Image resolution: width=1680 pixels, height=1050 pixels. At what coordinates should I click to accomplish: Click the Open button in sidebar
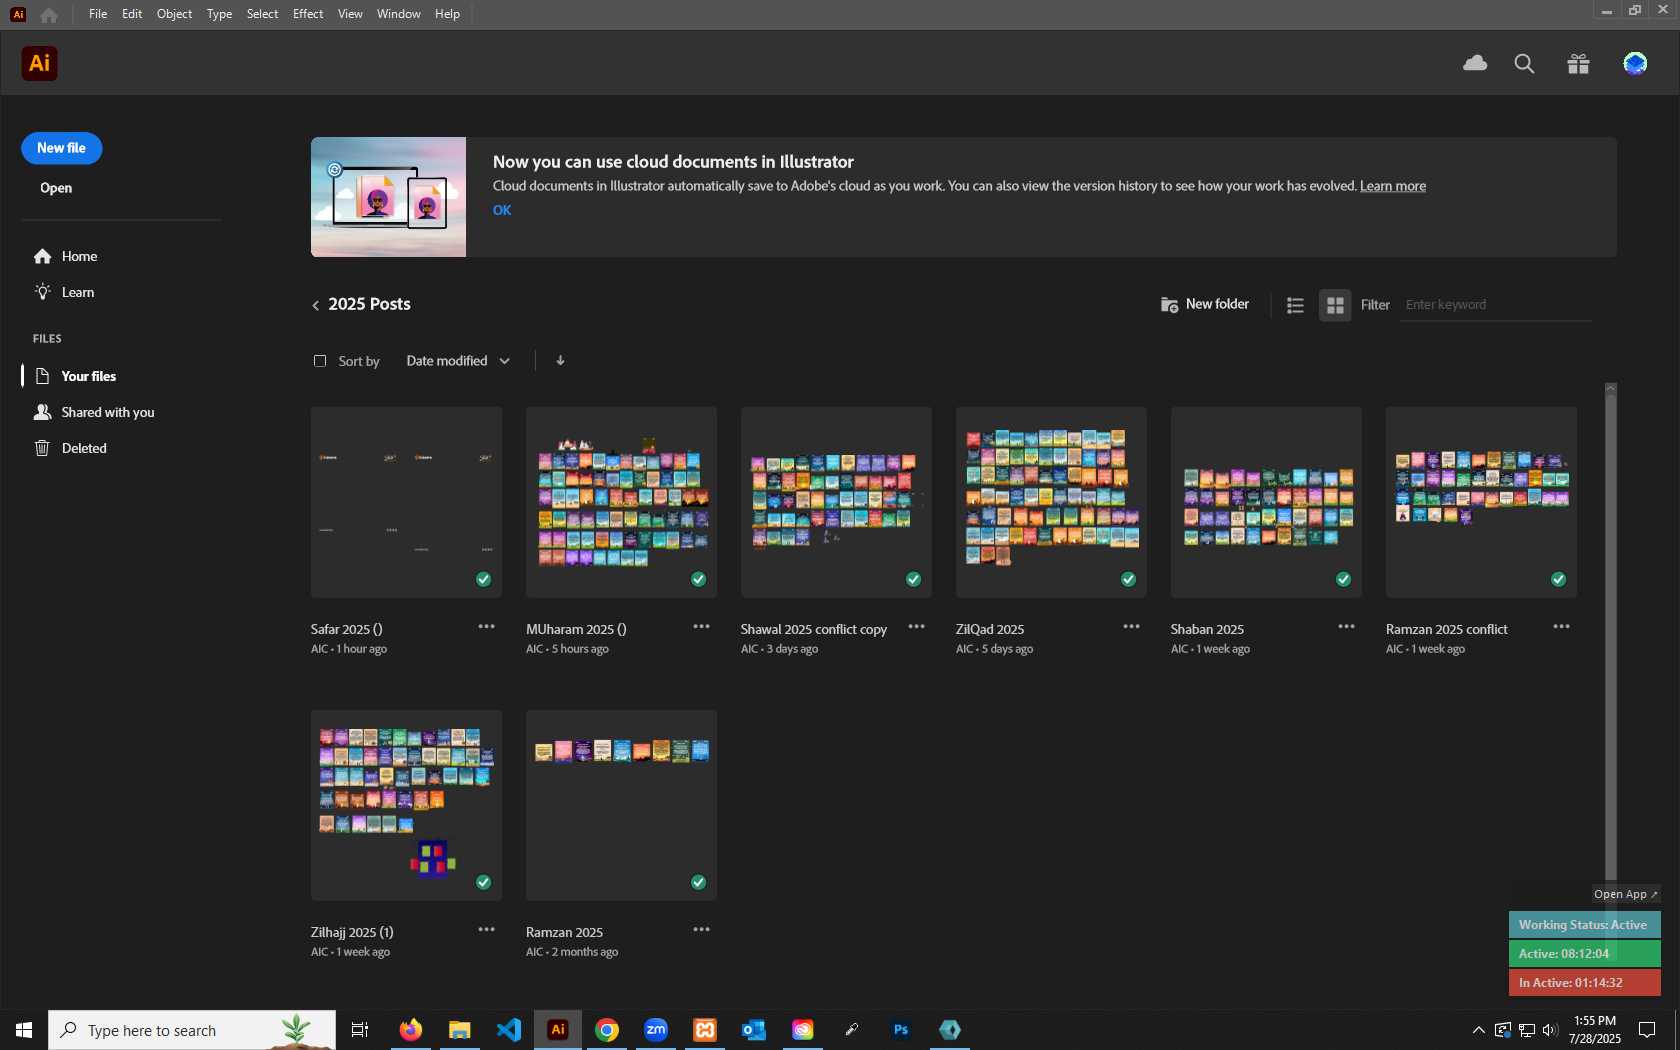pos(56,188)
